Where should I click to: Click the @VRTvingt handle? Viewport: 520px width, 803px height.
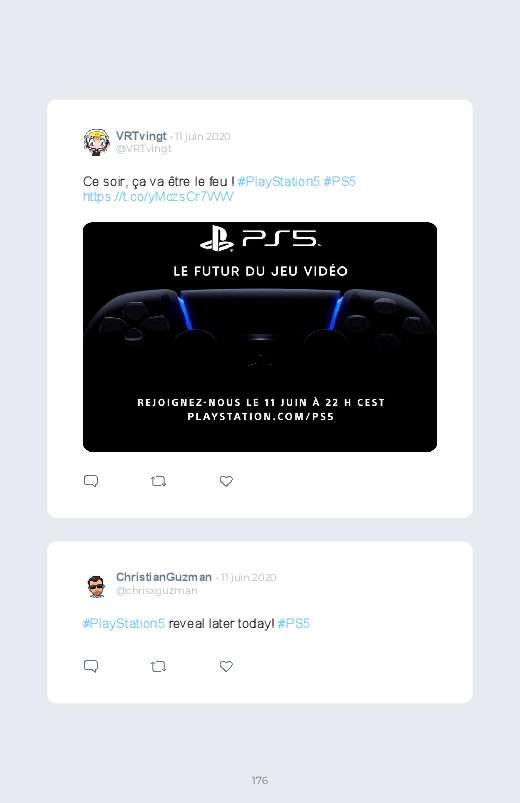point(143,149)
